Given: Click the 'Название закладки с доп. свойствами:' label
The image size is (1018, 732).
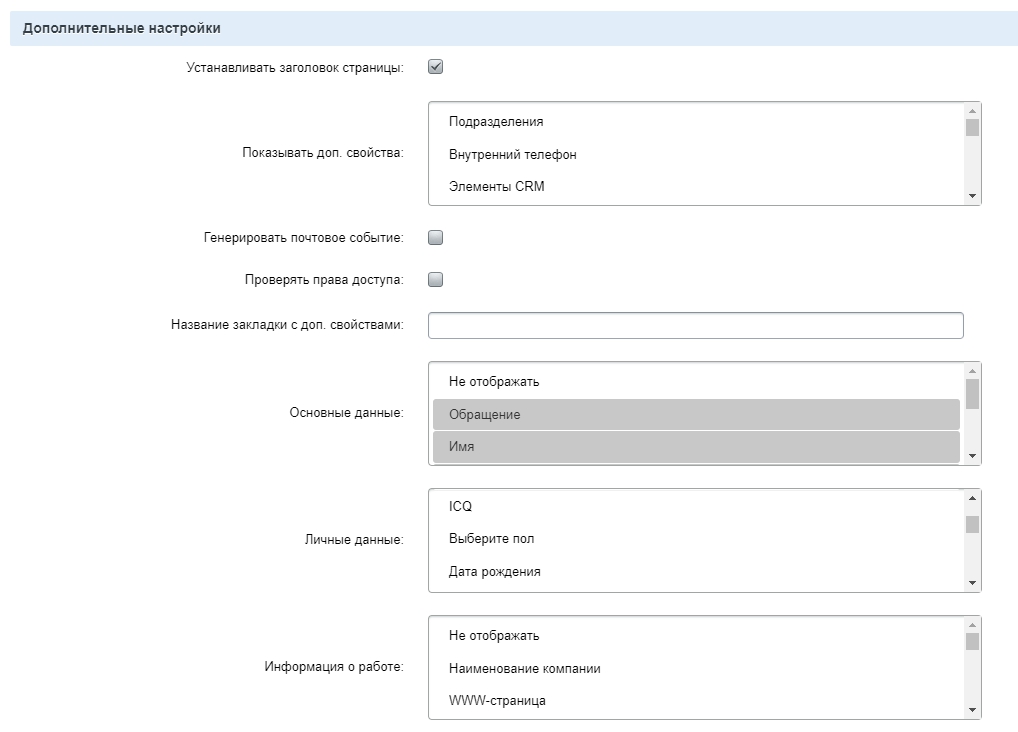Looking at the screenshot, I should [287, 325].
